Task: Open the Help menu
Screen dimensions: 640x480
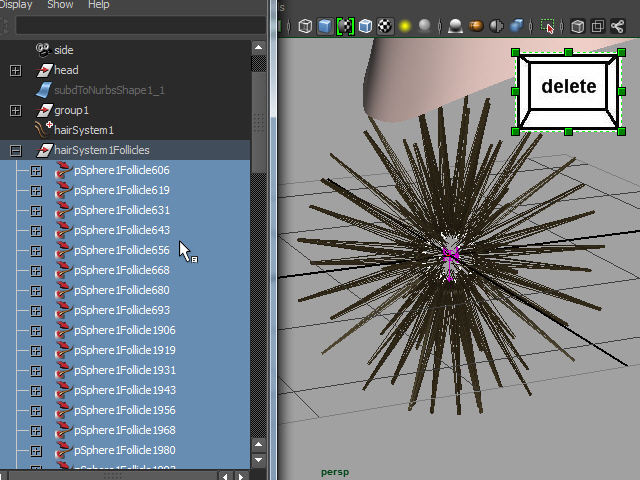Action: coord(99,5)
